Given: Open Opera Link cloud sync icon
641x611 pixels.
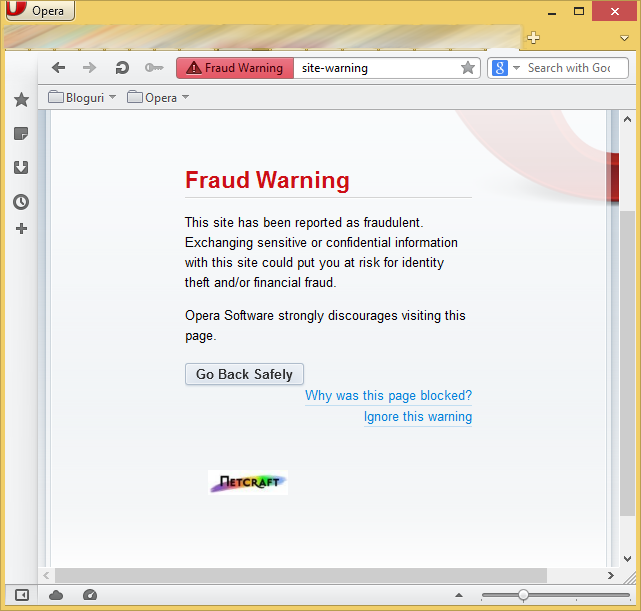Looking at the screenshot, I should pos(56,595).
